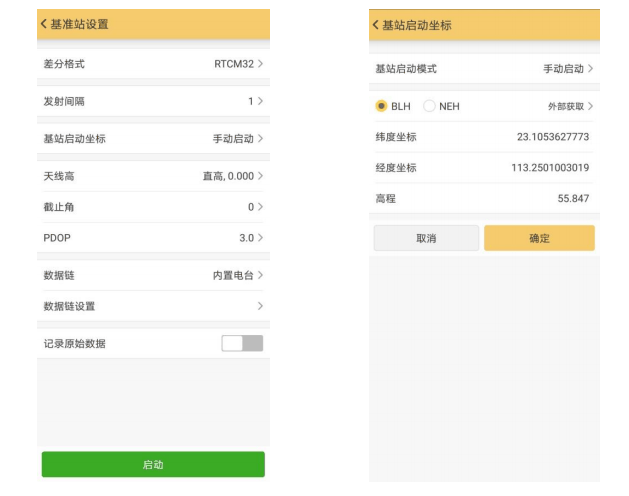Open 发射间隔 setting row
The width and height of the screenshot is (629, 496).
coord(153,101)
